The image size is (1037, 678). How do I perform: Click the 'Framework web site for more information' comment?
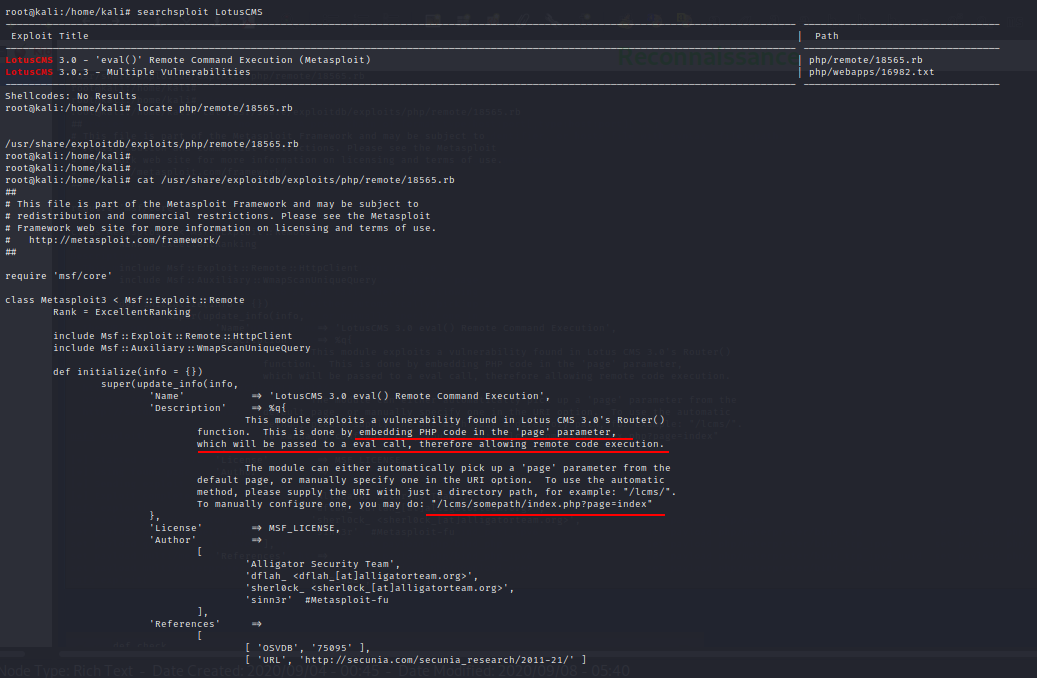(x=221, y=228)
